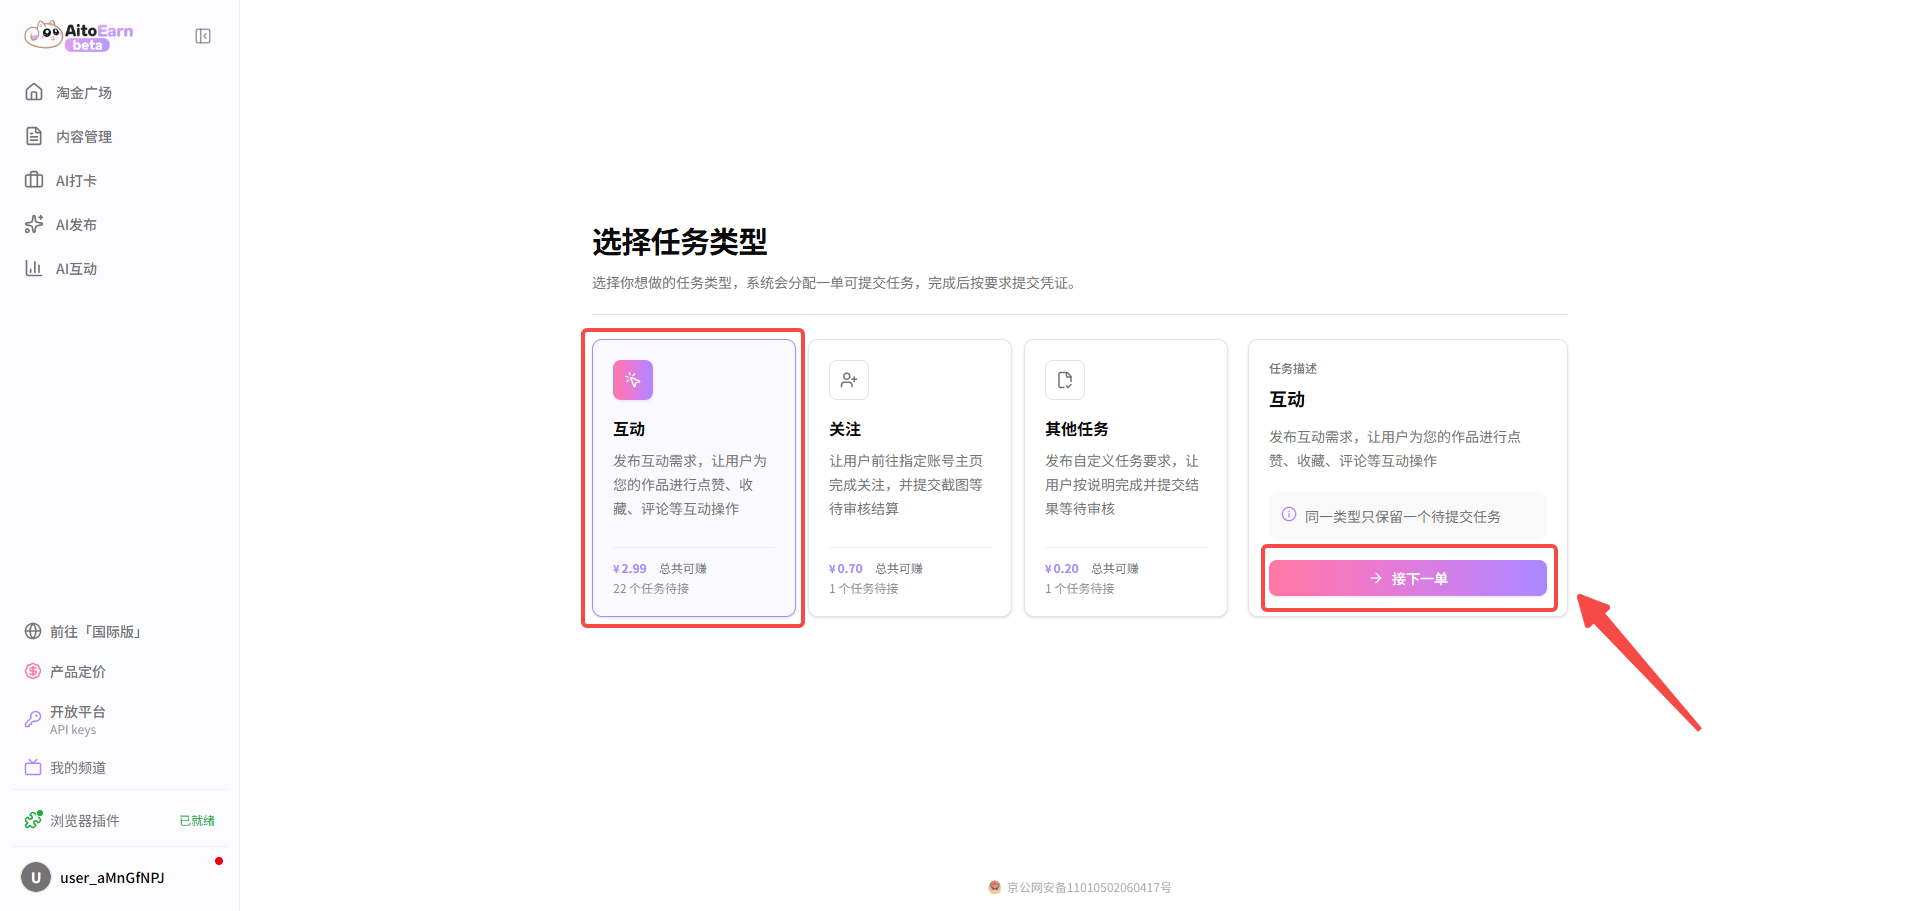Click the AitoEarn beta logo
The image size is (1920, 911).
79,36
